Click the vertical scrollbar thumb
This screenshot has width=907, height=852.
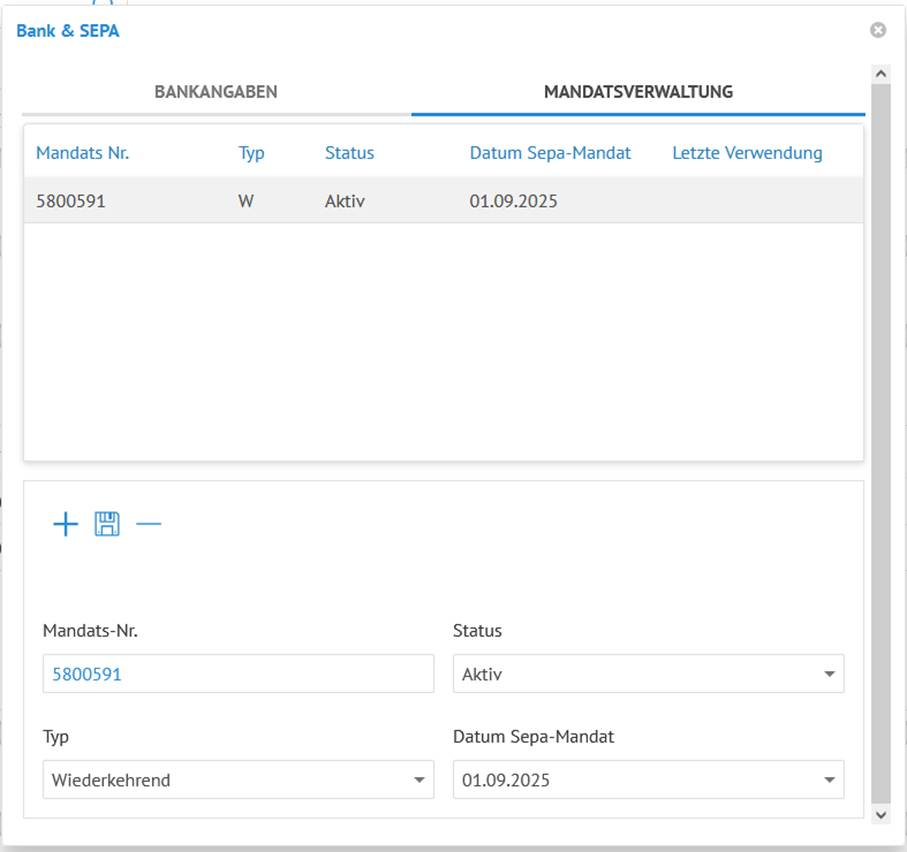tap(880, 440)
